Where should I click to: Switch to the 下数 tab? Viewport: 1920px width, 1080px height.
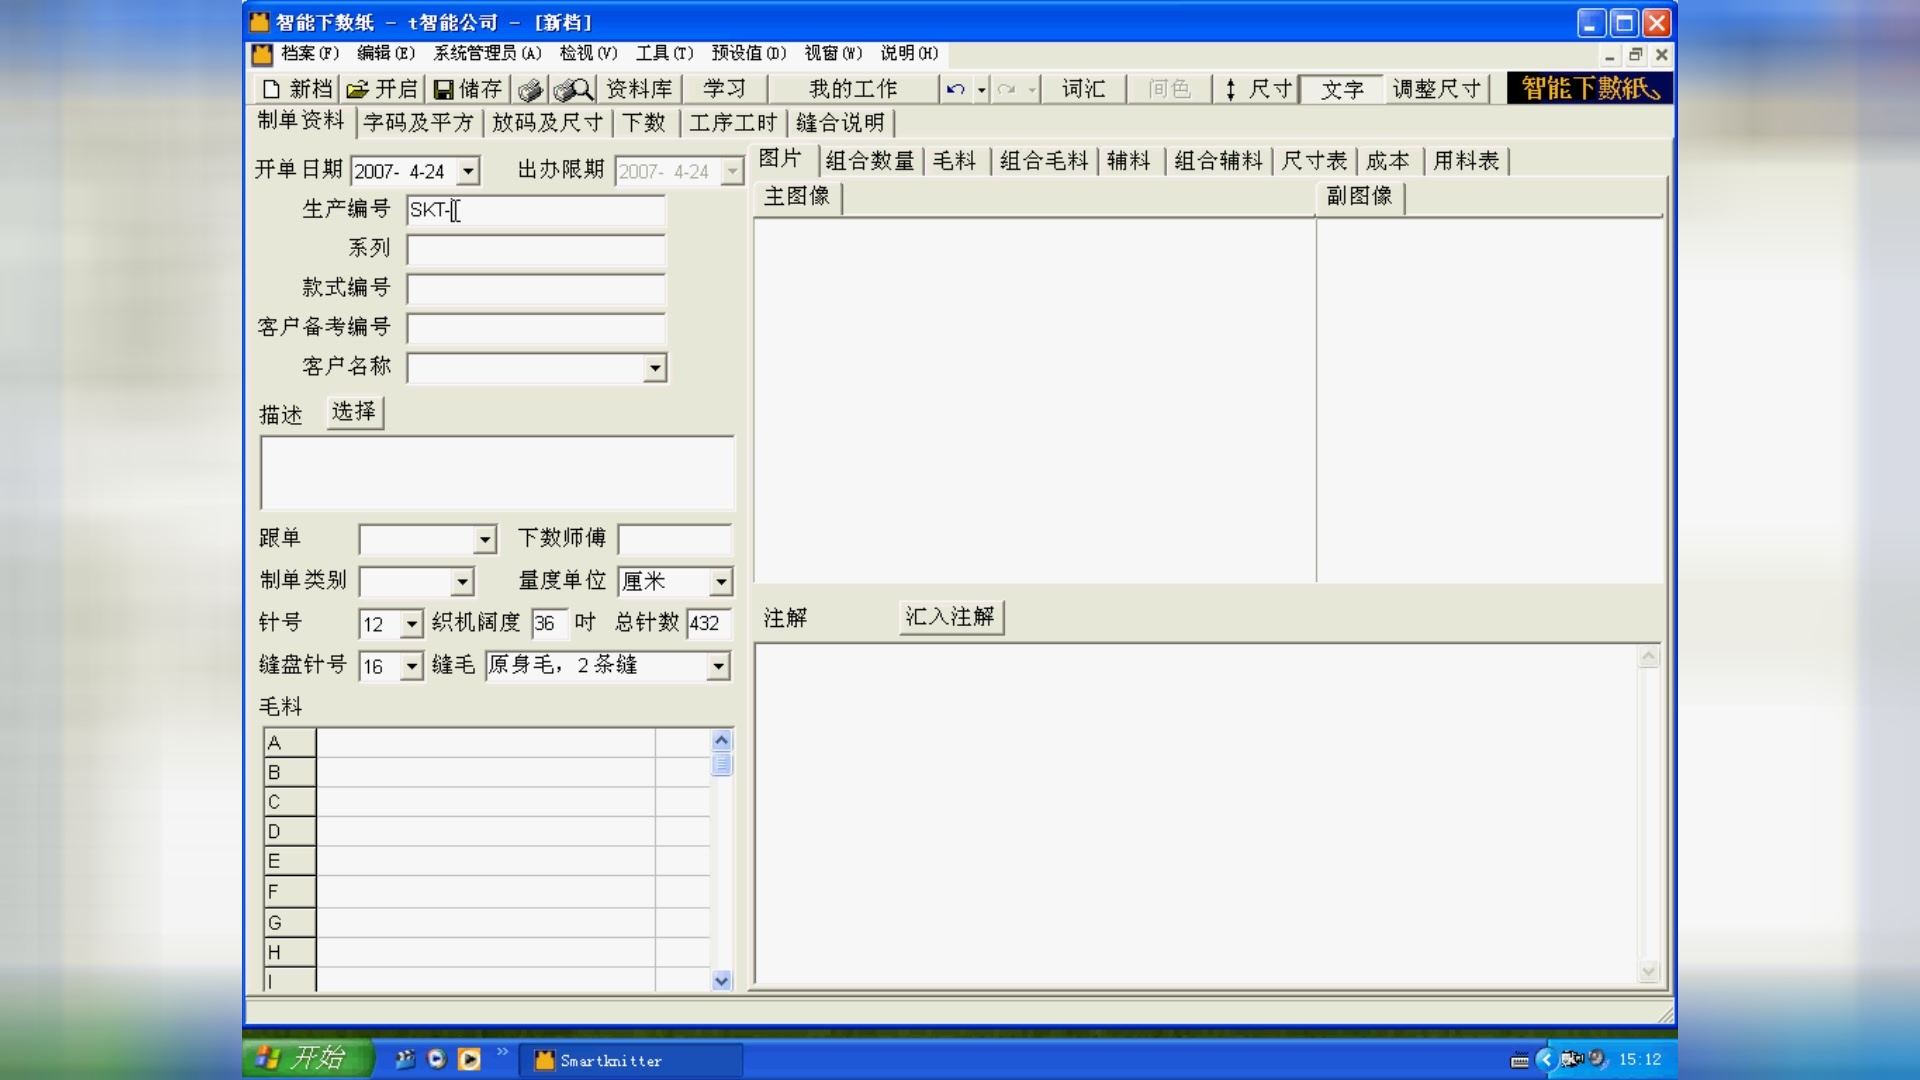pos(643,123)
